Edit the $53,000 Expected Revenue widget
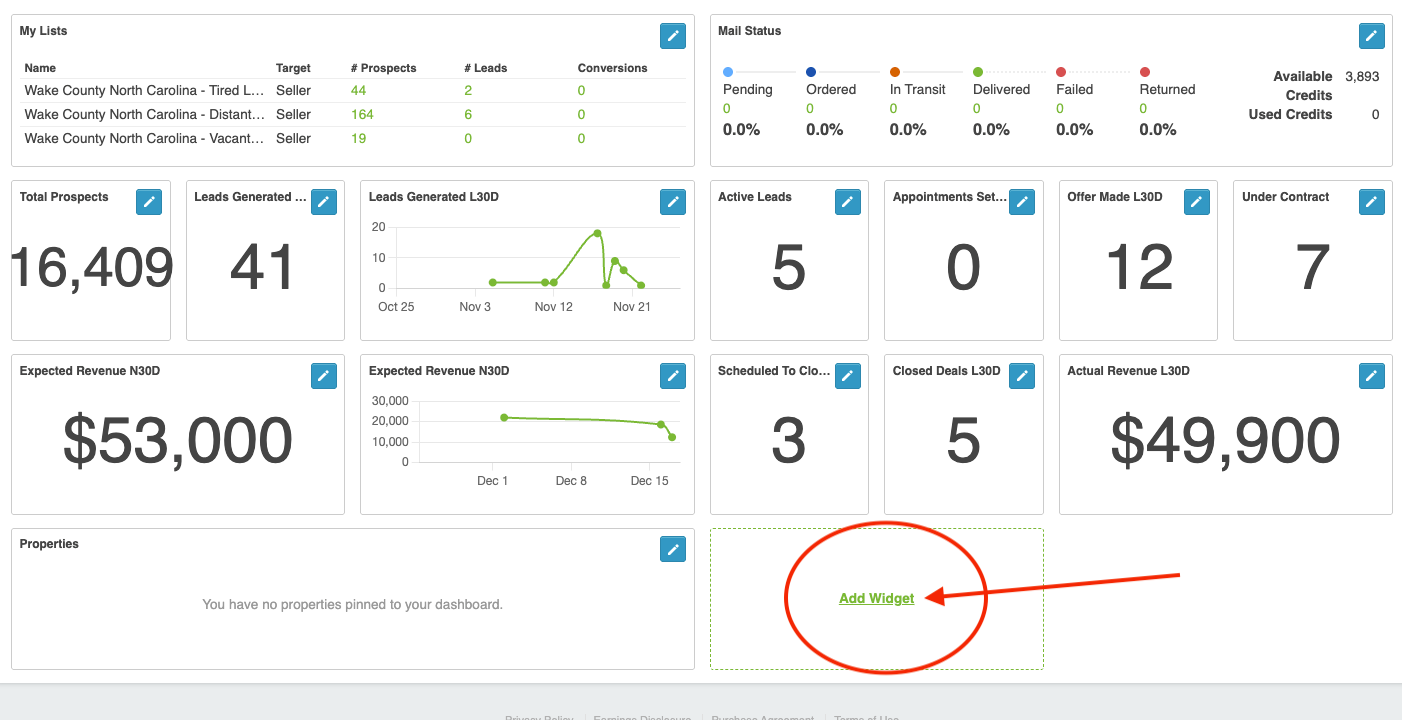1402x720 pixels. pyautogui.click(x=323, y=376)
